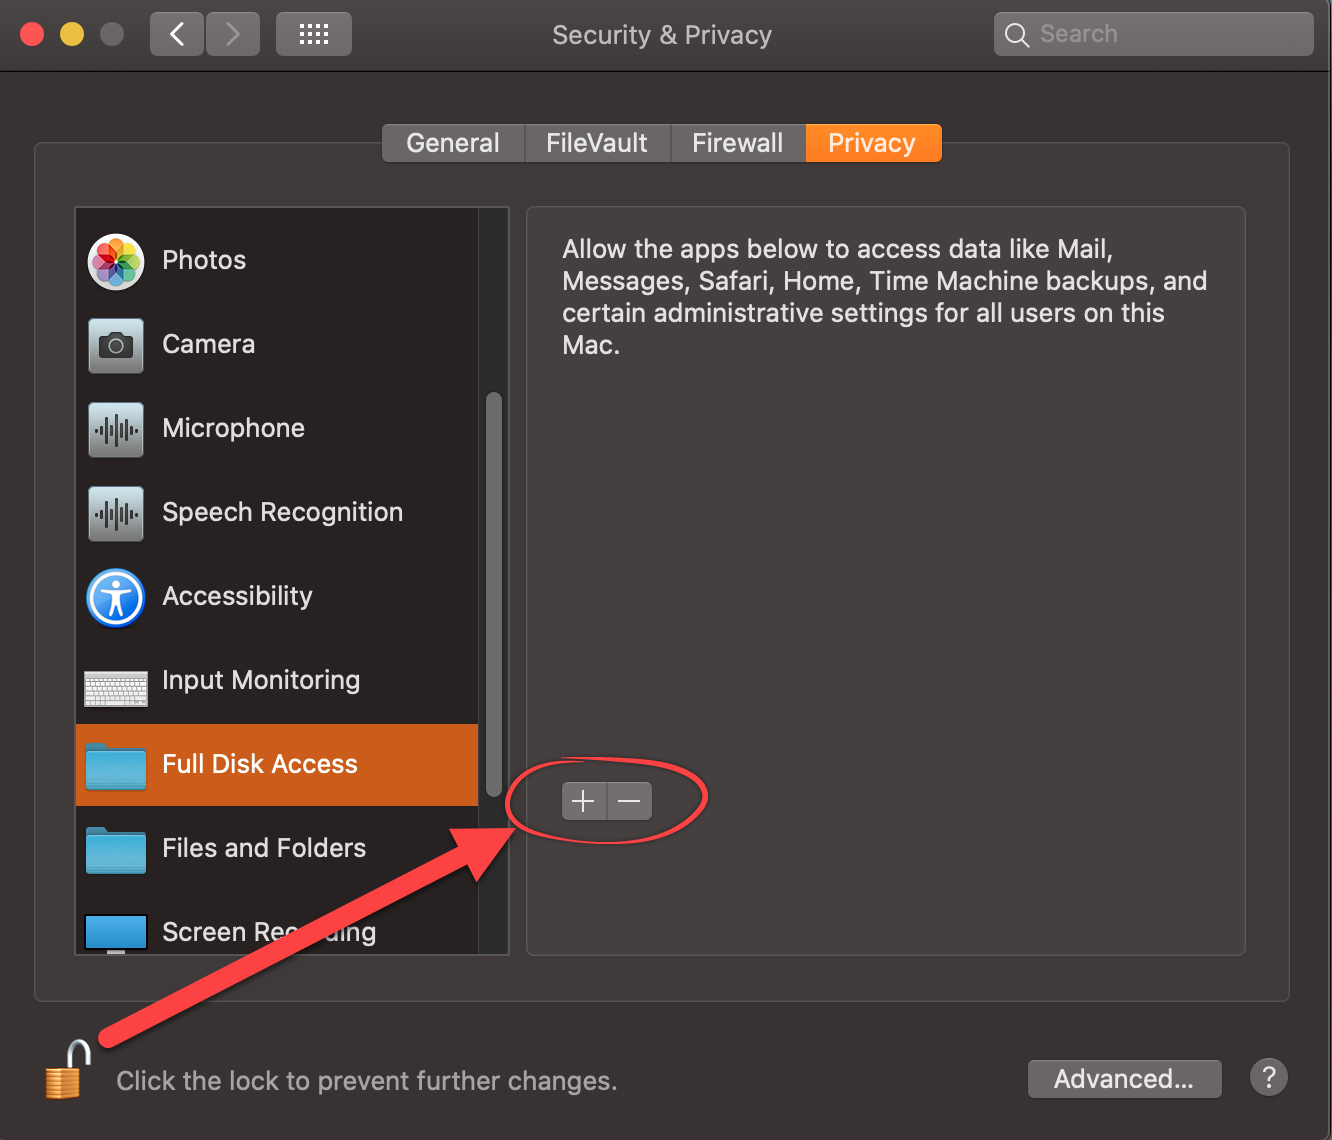Viewport: 1332px width, 1140px height.
Task: Switch to the FileVault tab
Action: tap(597, 143)
